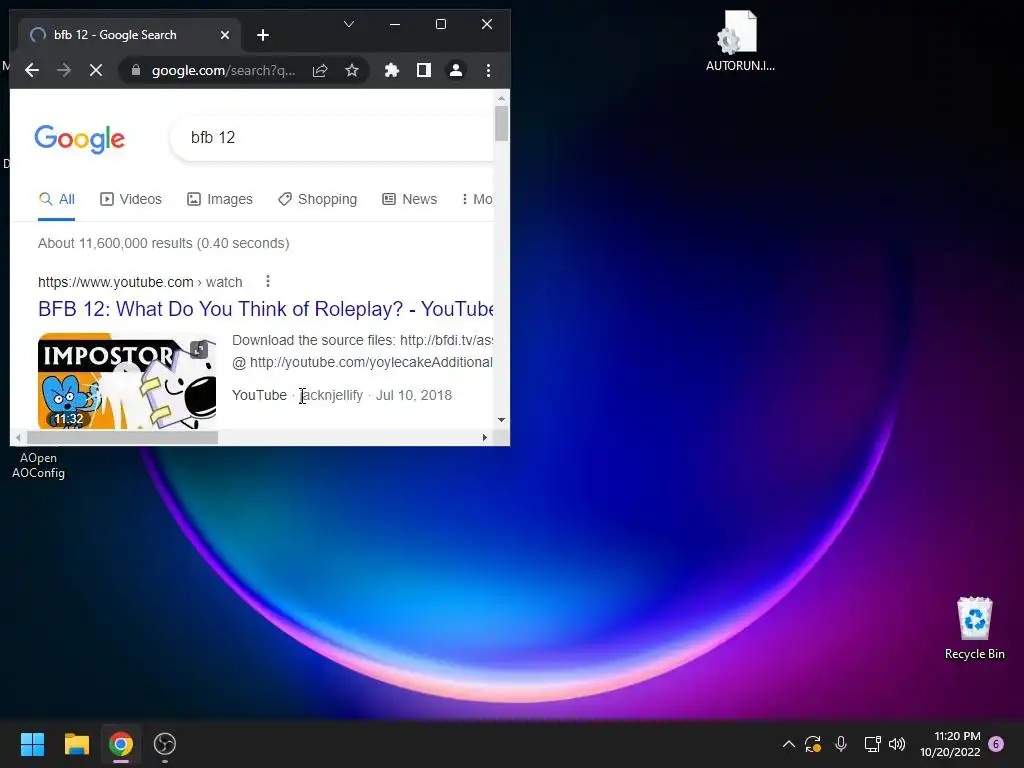The image size is (1024, 768).
Task: Click the vertical scrollbar thumb
Action: pyautogui.click(x=501, y=123)
